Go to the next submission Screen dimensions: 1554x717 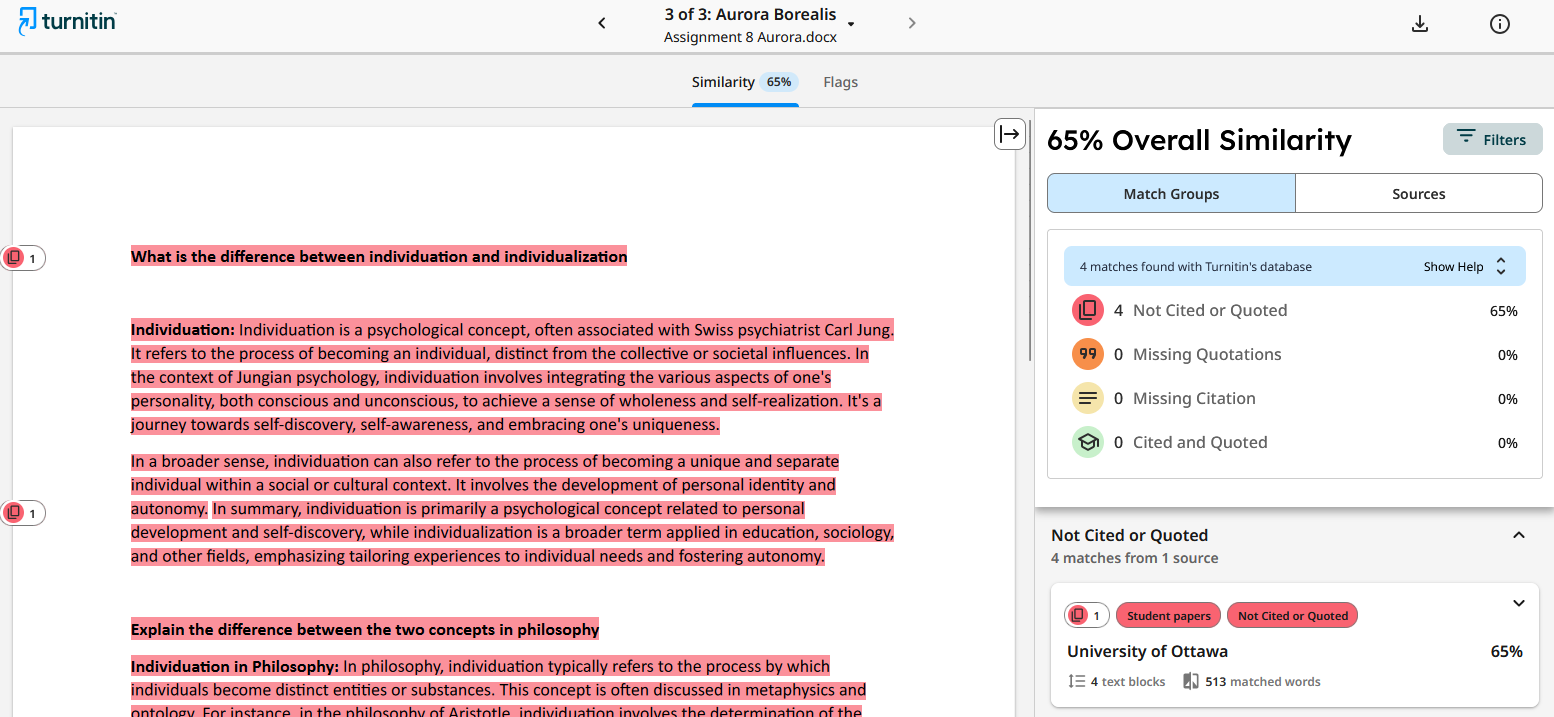point(911,23)
